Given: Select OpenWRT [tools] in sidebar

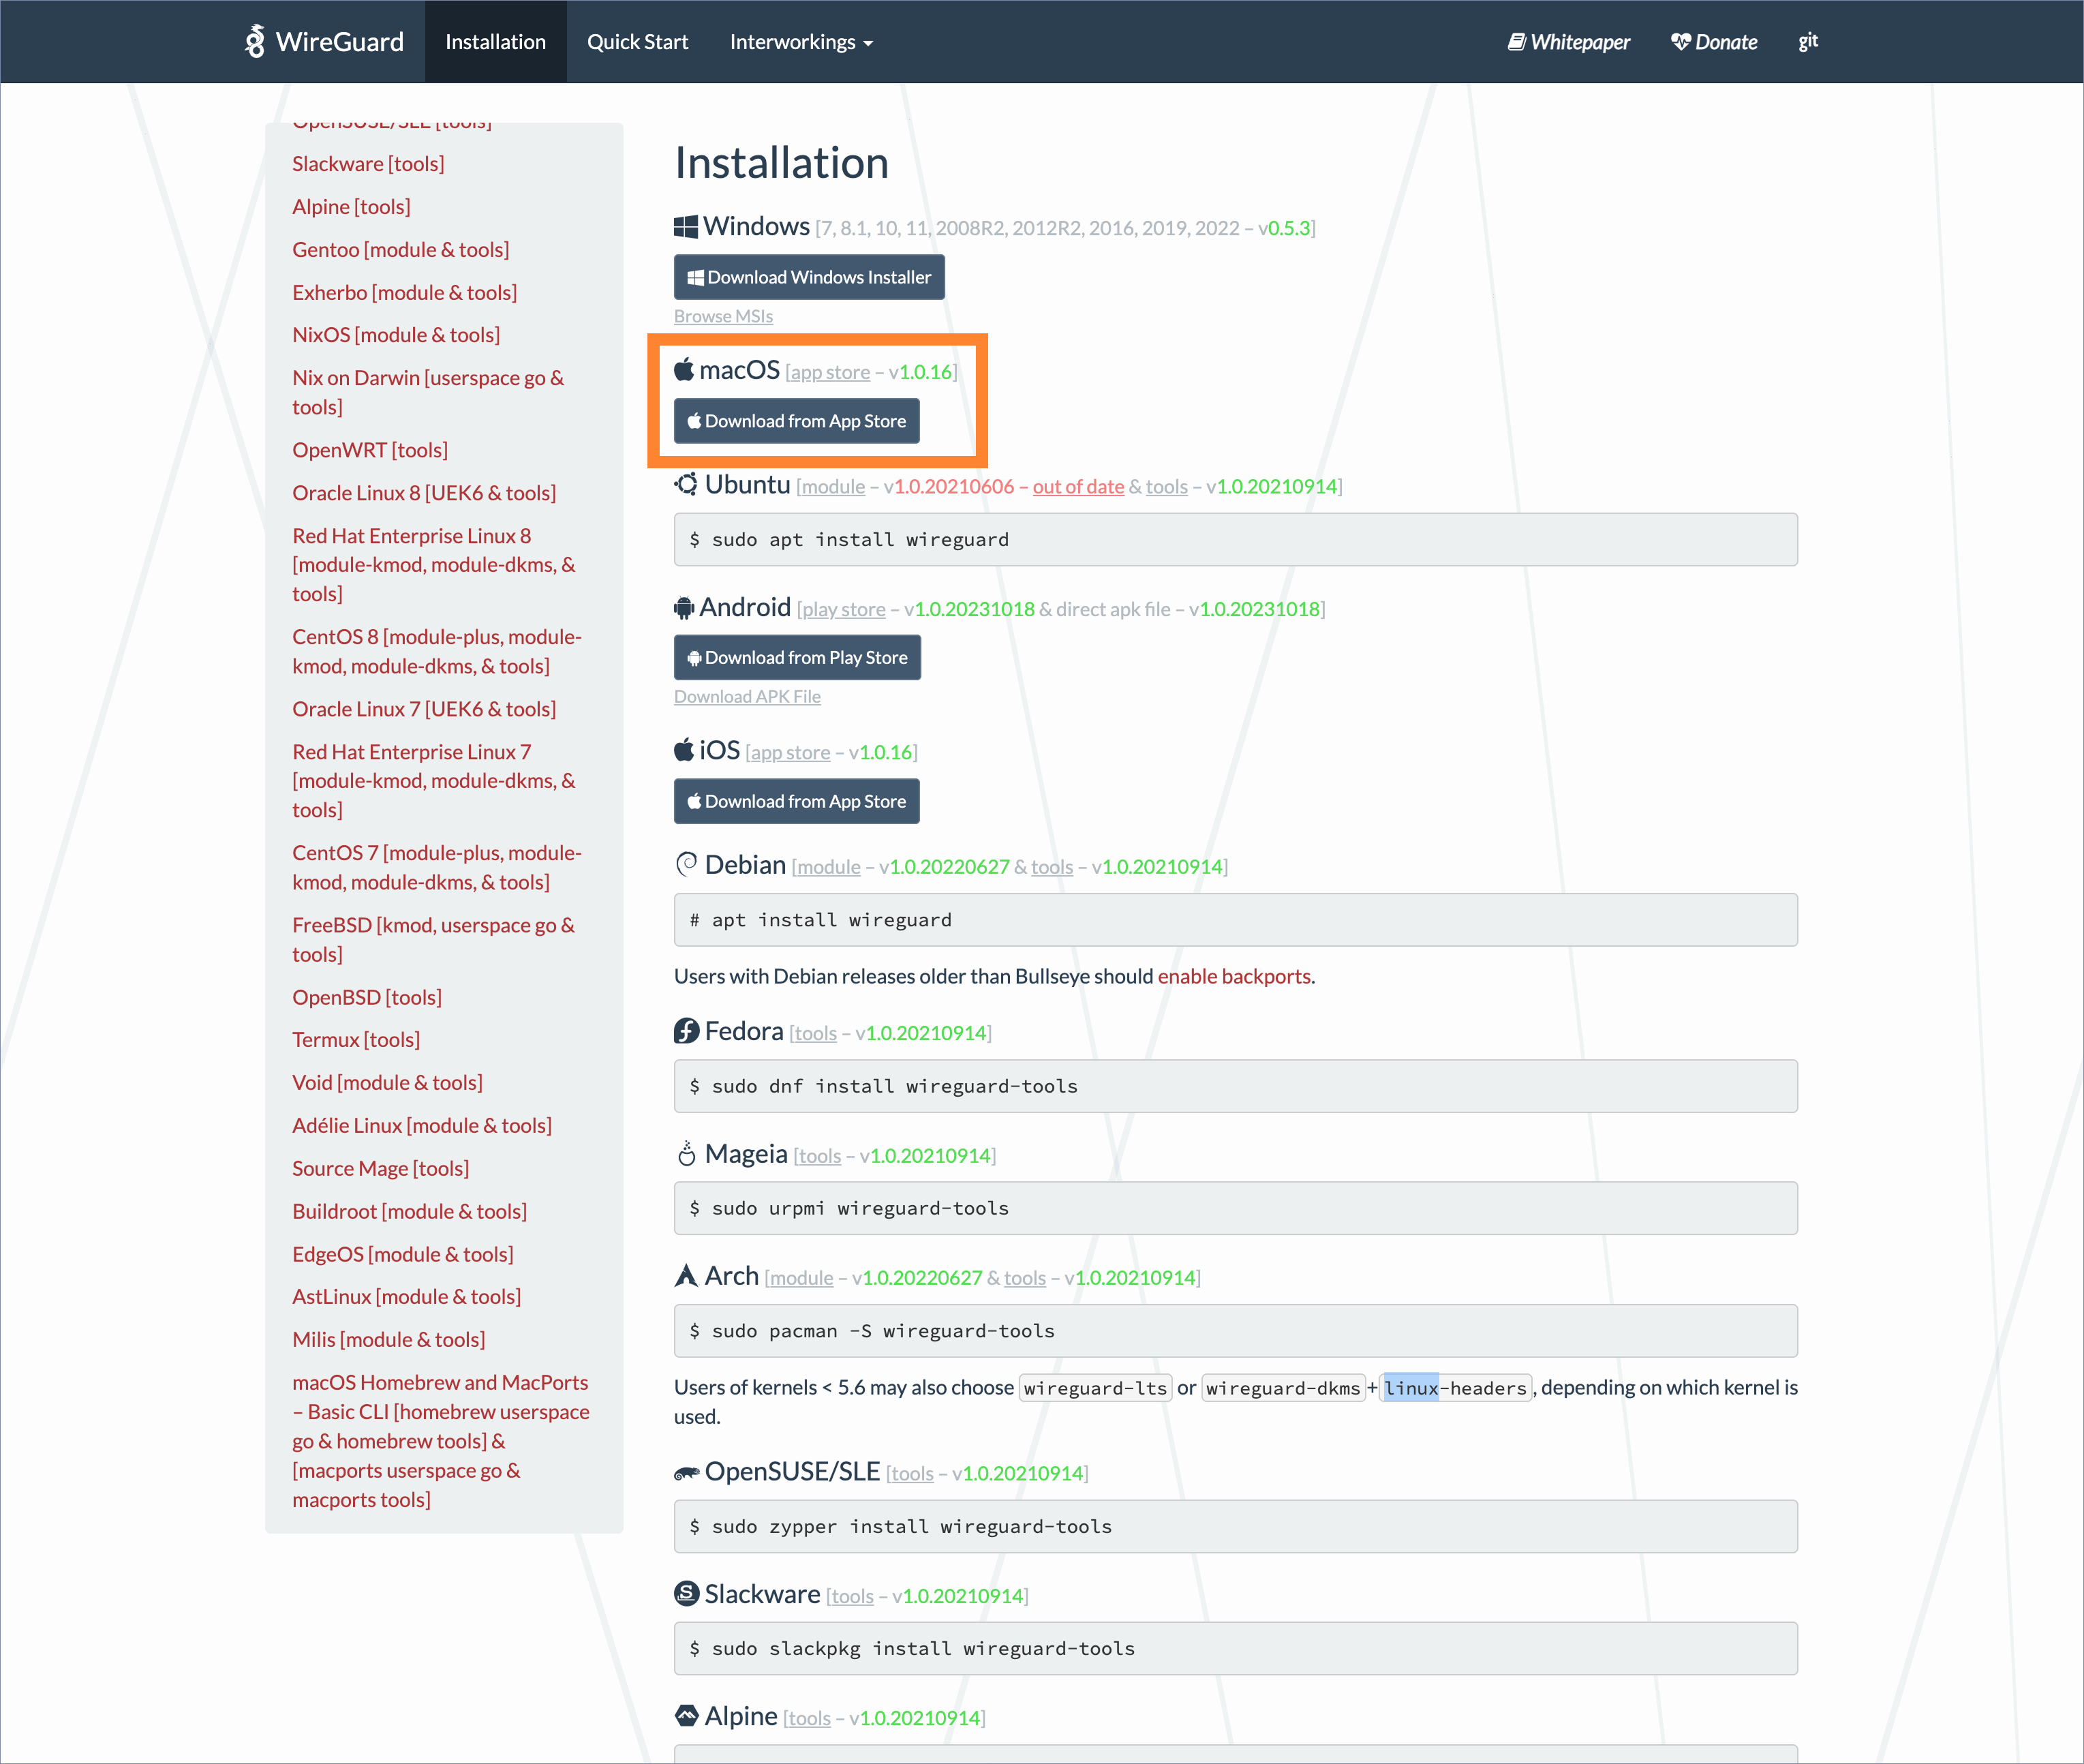Looking at the screenshot, I should [370, 450].
